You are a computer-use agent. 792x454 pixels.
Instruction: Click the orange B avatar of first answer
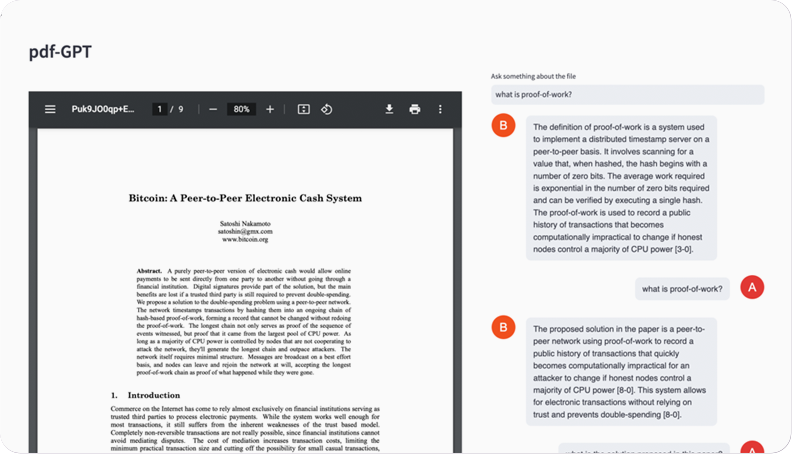click(504, 126)
